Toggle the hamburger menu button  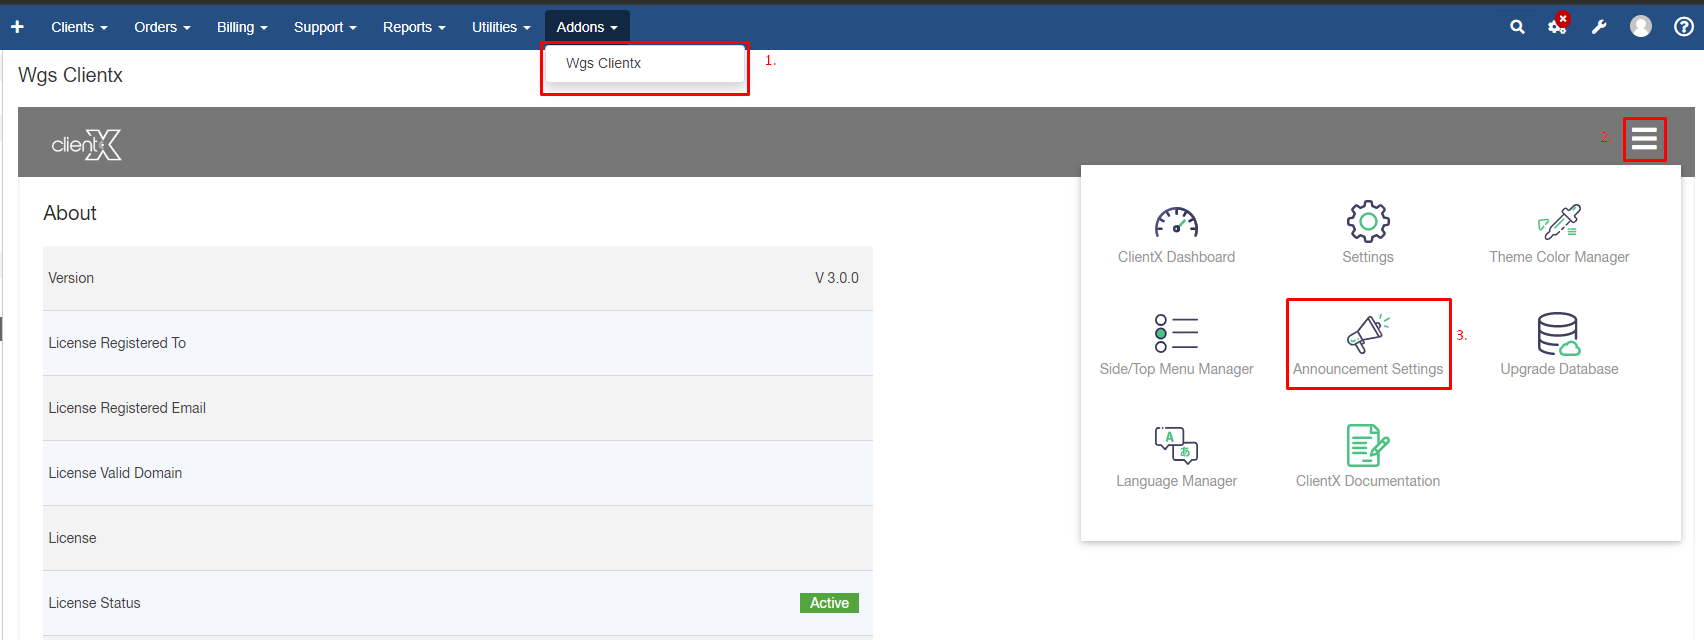[x=1644, y=140]
